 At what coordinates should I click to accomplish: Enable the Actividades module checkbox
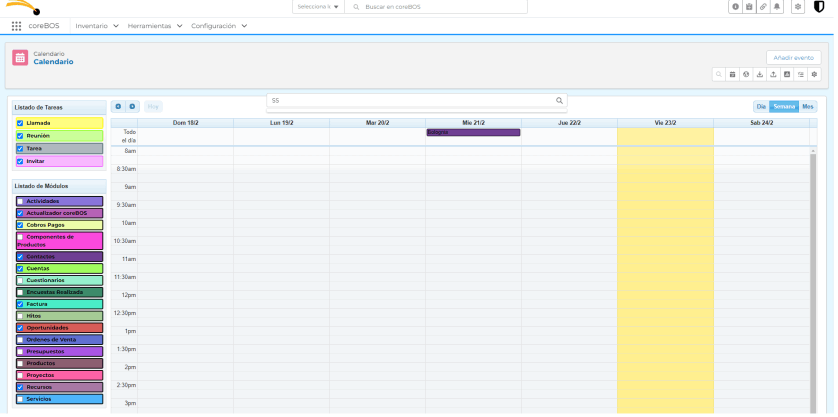click(x=20, y=201)
